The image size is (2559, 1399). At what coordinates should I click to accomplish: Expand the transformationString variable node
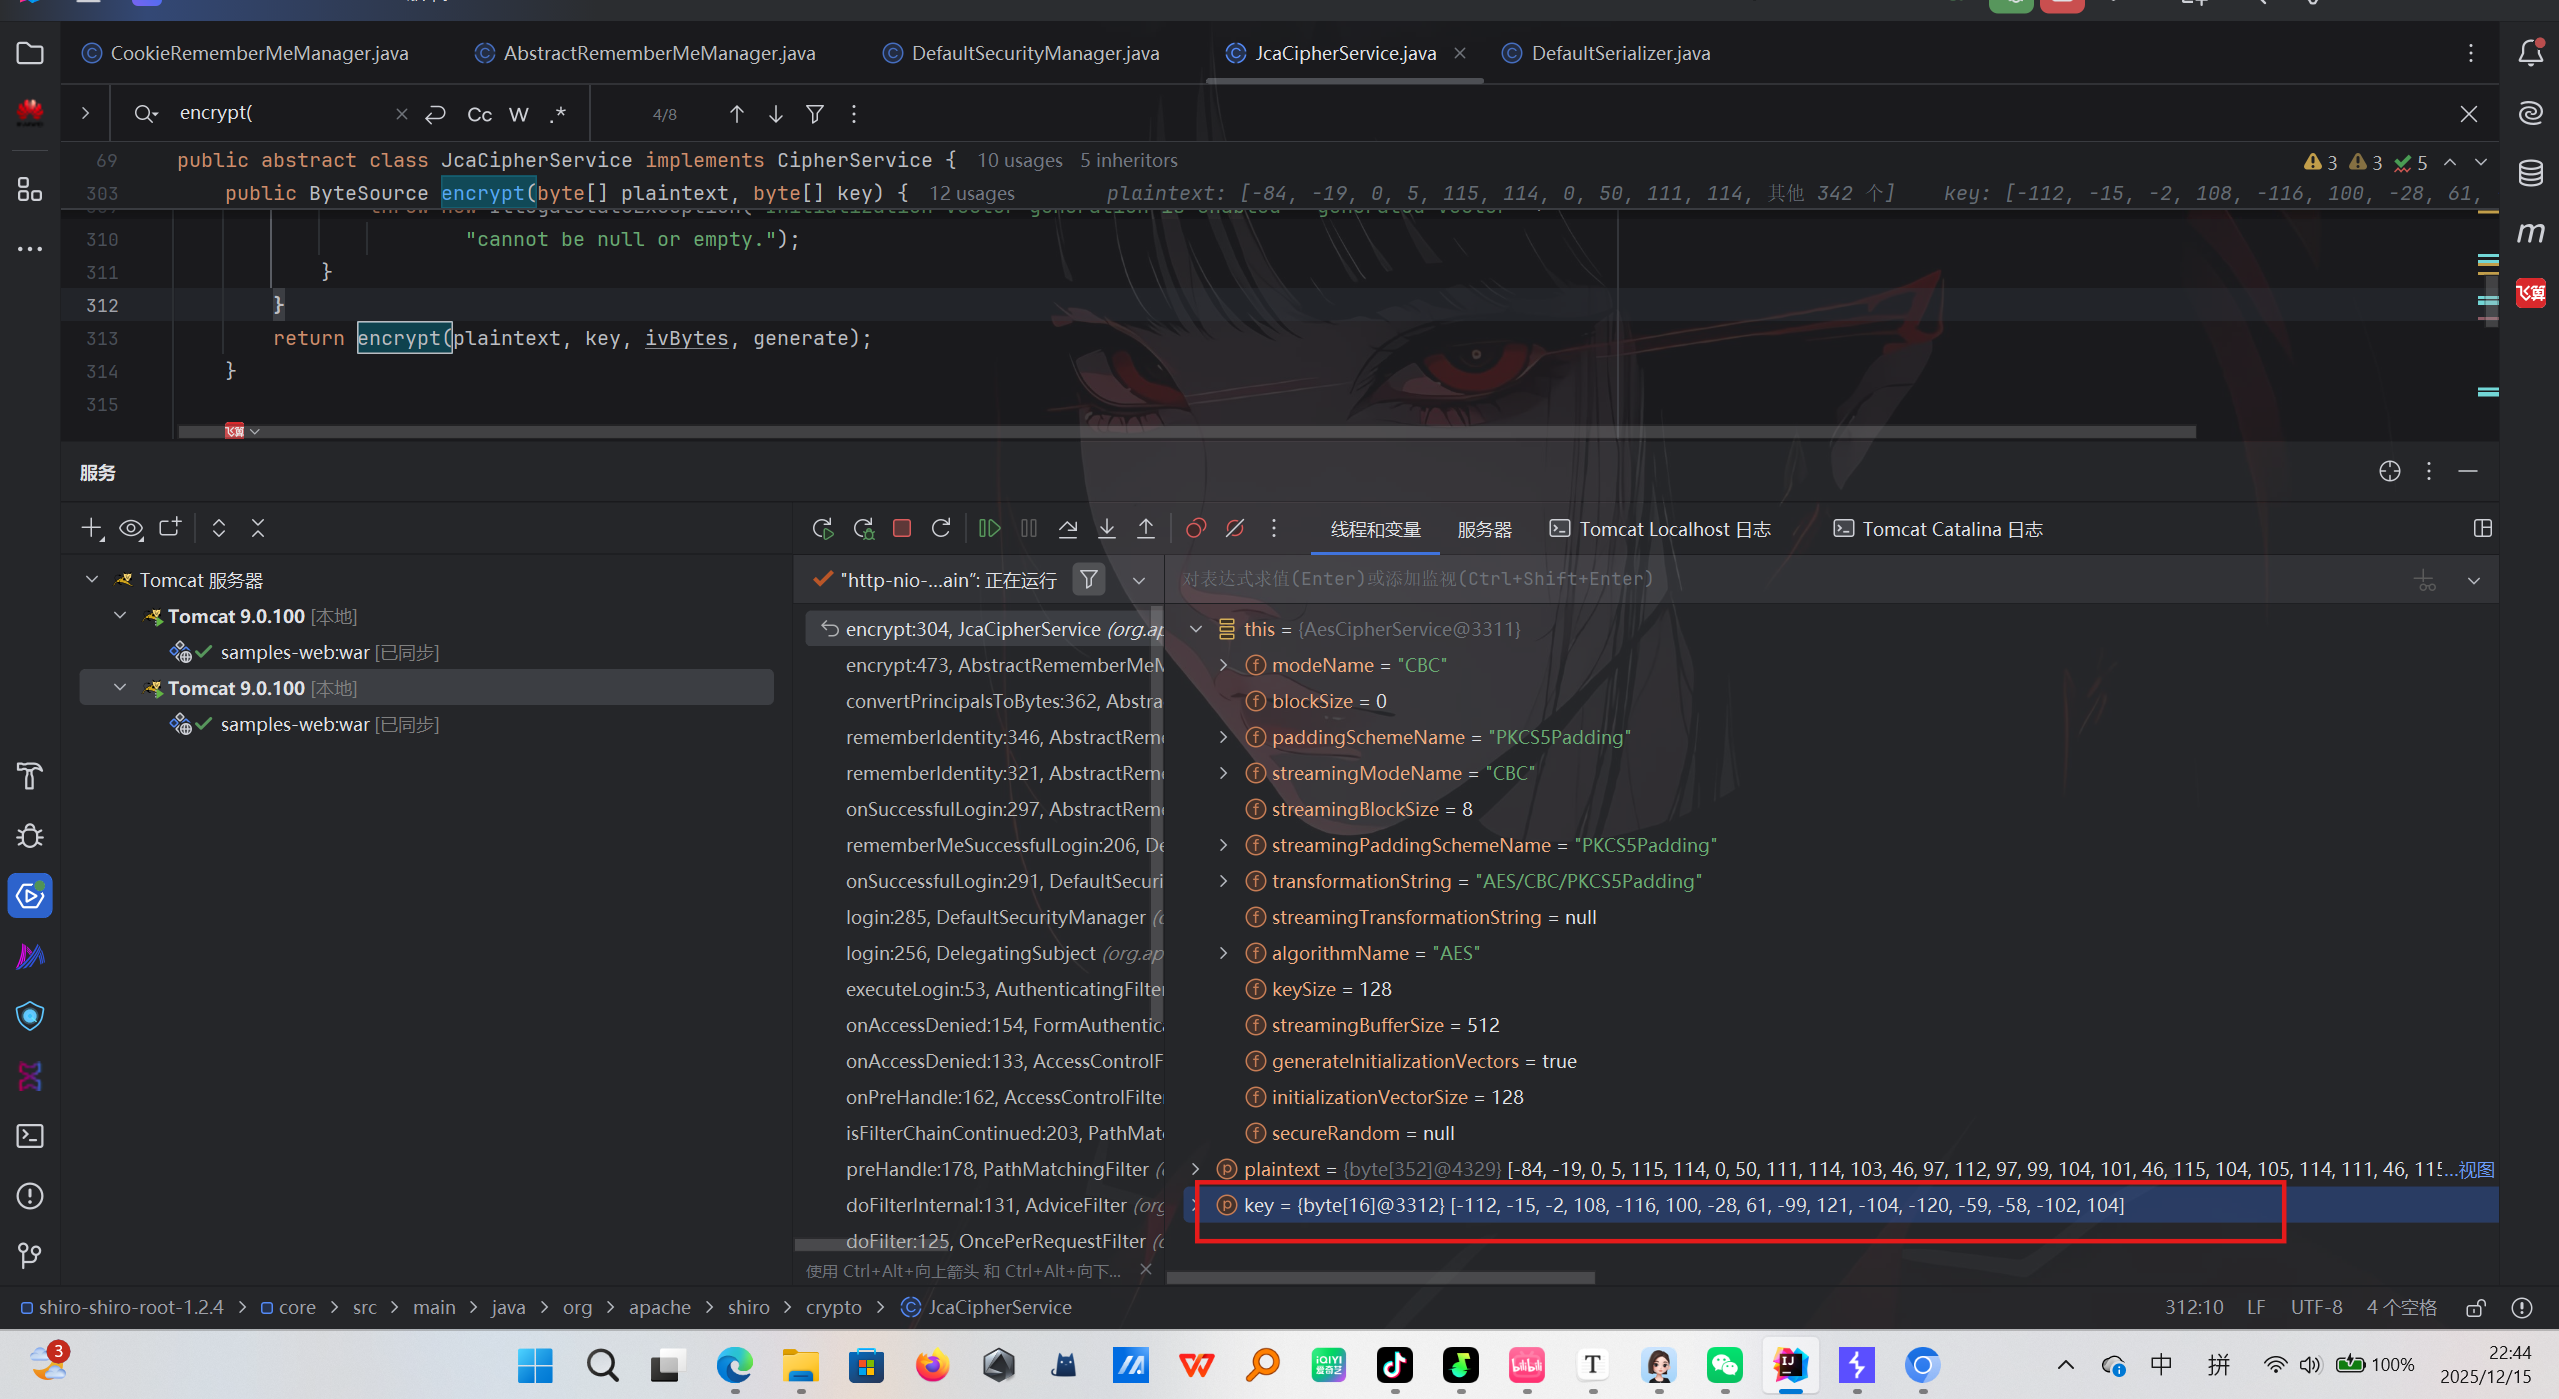click(x=1223, y=881)
